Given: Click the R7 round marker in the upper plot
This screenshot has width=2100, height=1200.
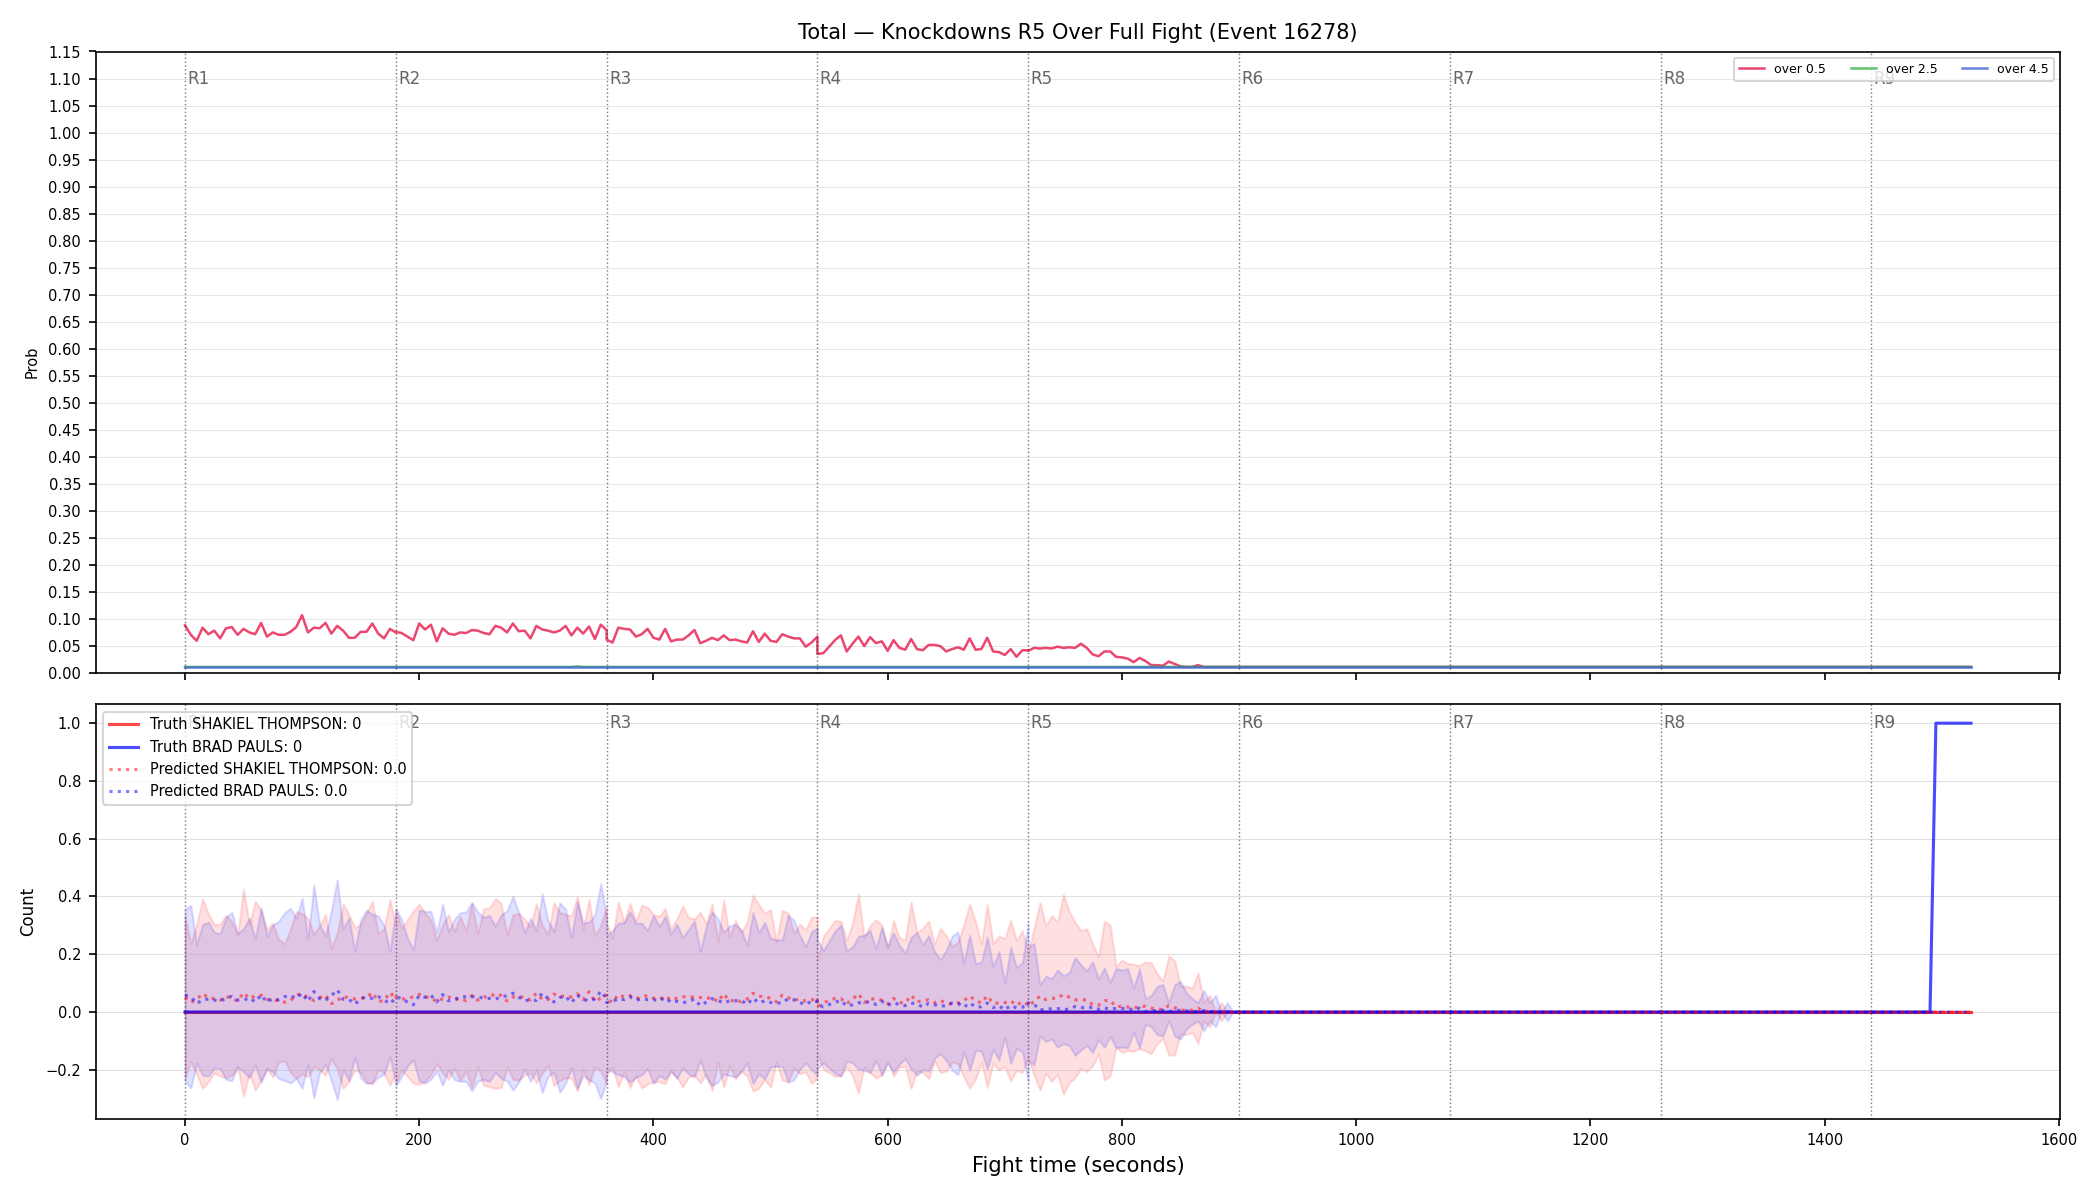Looking at the screenshot, I should point(1463,78).
